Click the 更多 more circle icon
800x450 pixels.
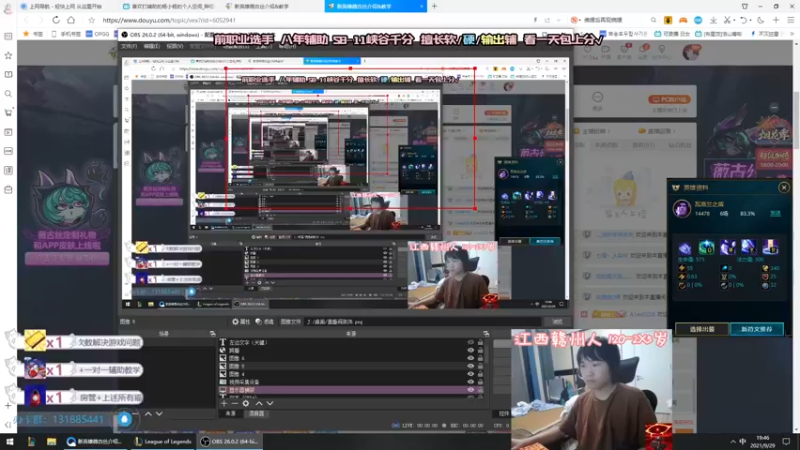click(597, 97)
